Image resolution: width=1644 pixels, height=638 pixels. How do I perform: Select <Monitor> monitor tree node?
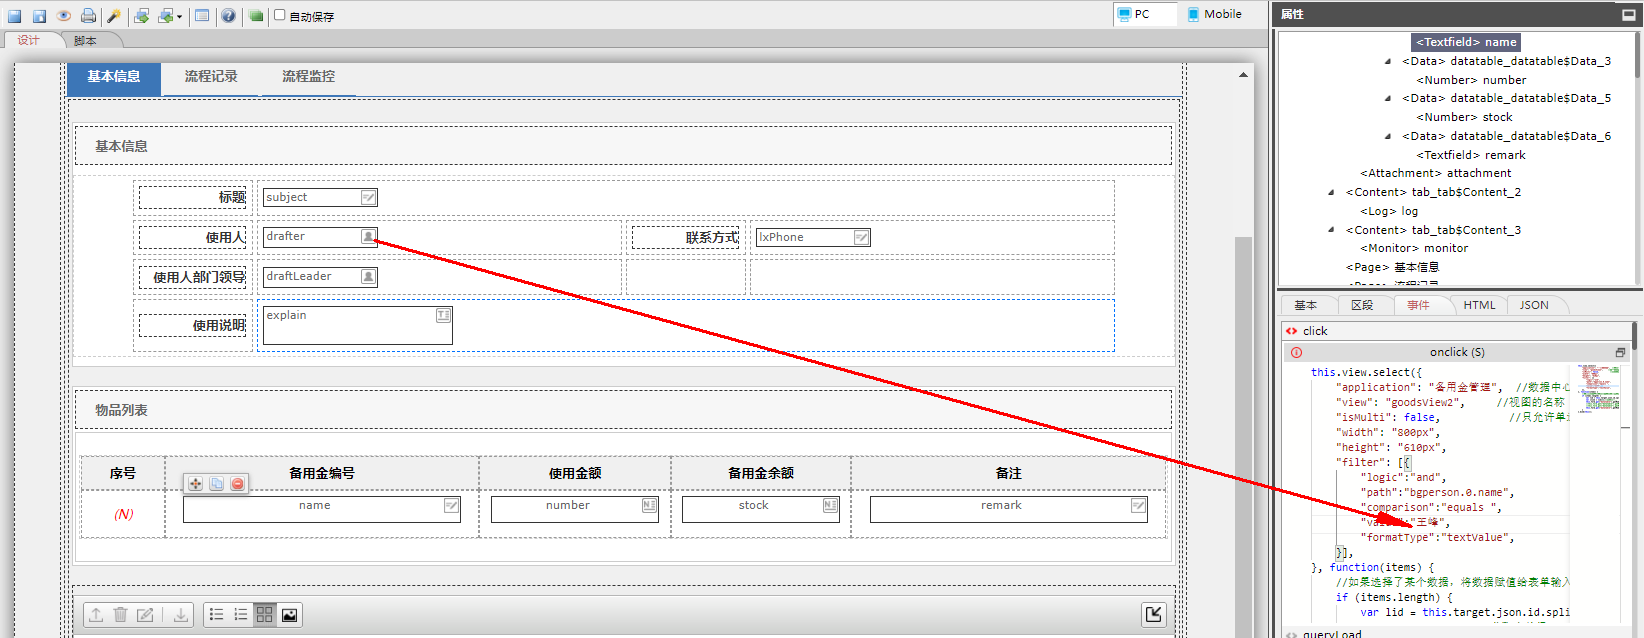tap(1414, 248)
